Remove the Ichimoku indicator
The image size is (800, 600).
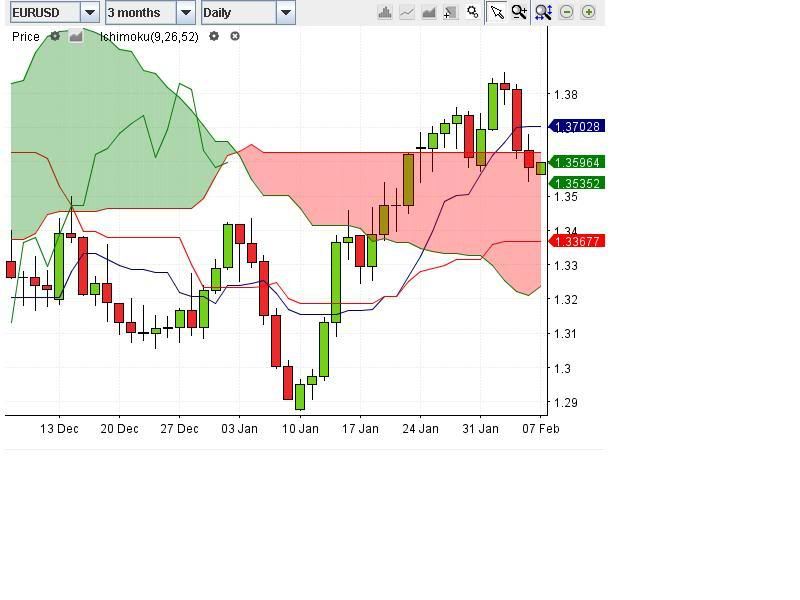pyautogui.click(x=235, y=36)
